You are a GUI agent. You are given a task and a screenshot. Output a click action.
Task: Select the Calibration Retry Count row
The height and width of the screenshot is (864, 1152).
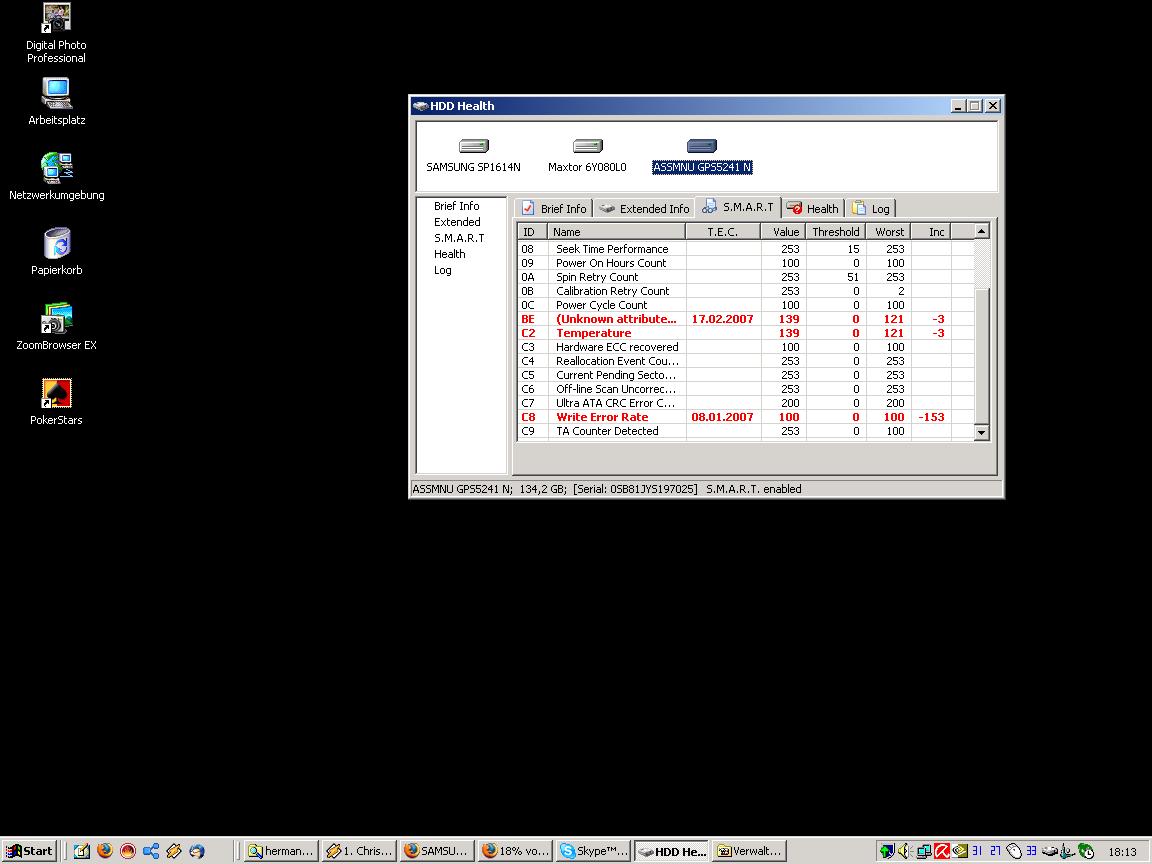tap(746, 291)
